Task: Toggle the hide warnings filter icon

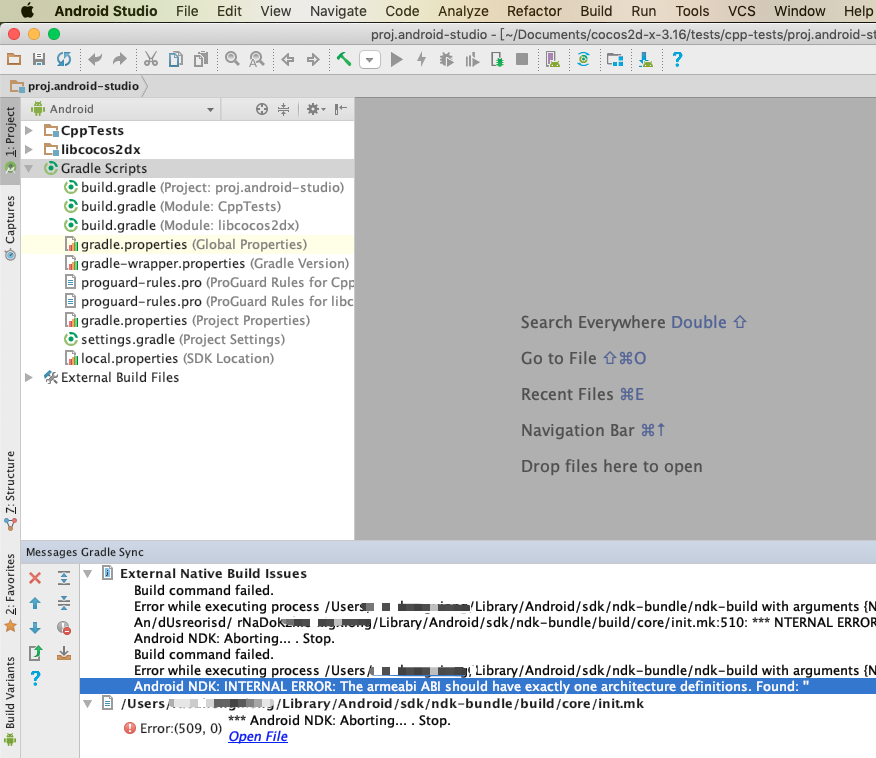Action: (x=64, y=628)
